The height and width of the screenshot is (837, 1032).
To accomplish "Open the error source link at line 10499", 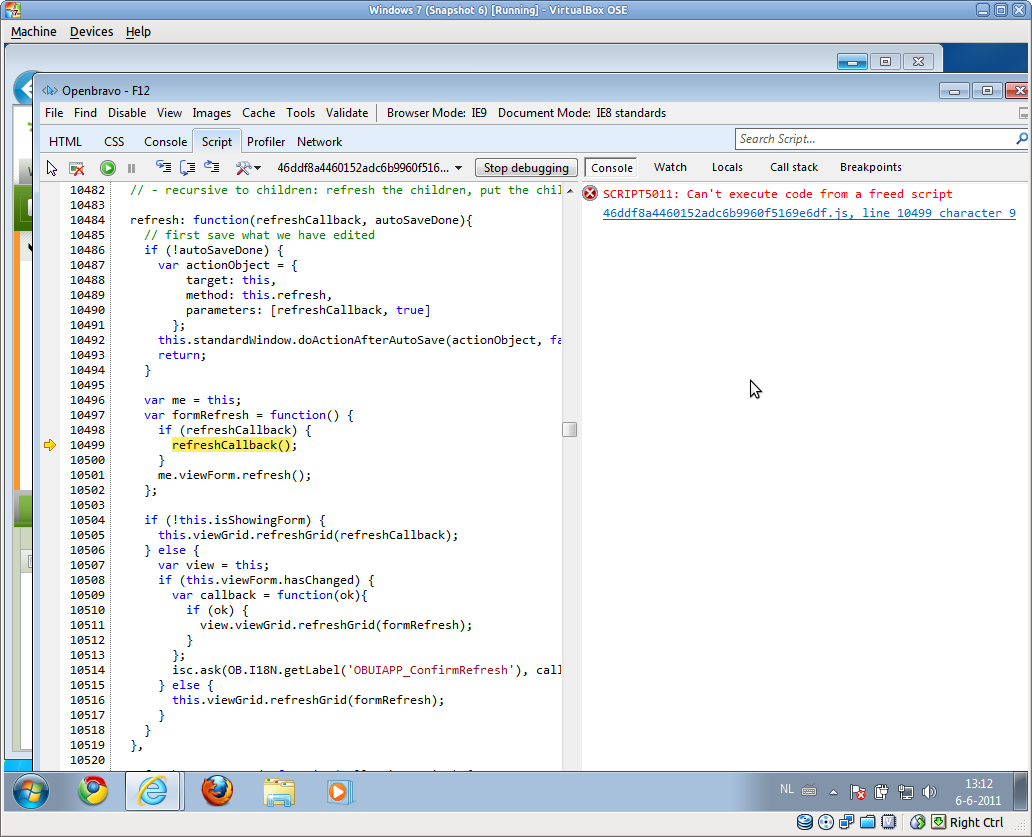I will tap(808, 213).
